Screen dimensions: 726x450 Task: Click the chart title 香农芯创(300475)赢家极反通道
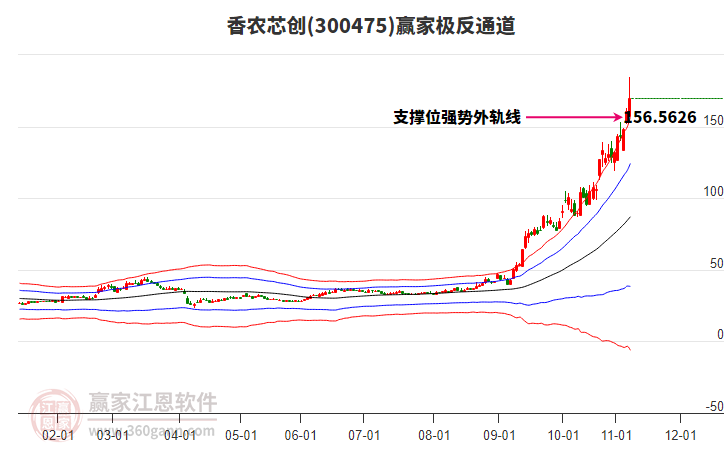point(371,26)
